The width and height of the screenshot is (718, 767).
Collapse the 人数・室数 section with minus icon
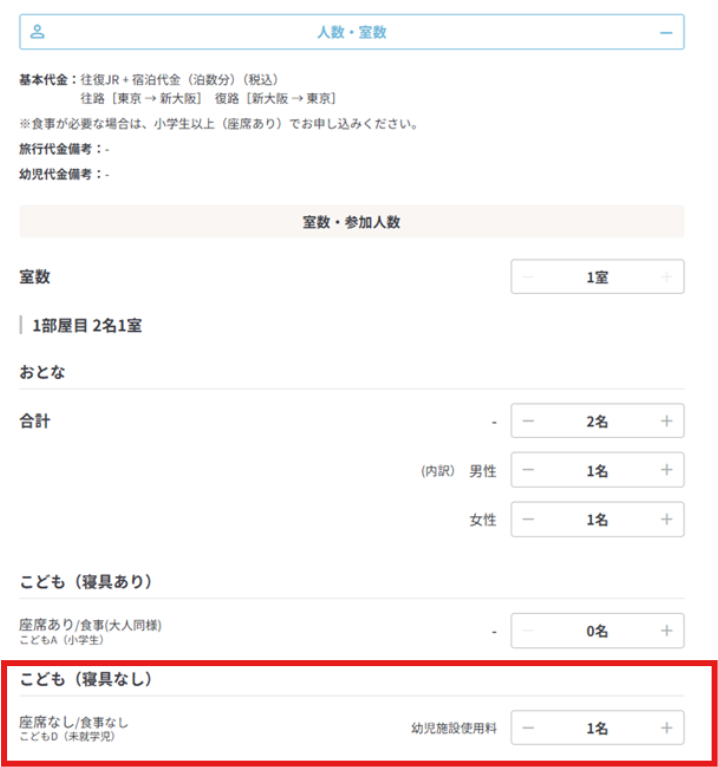666,32
